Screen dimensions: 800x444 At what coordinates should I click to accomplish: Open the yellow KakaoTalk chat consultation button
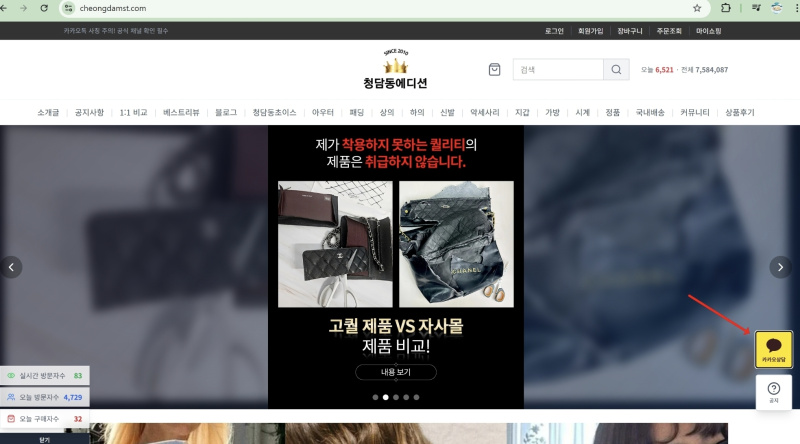coord(773,349)
